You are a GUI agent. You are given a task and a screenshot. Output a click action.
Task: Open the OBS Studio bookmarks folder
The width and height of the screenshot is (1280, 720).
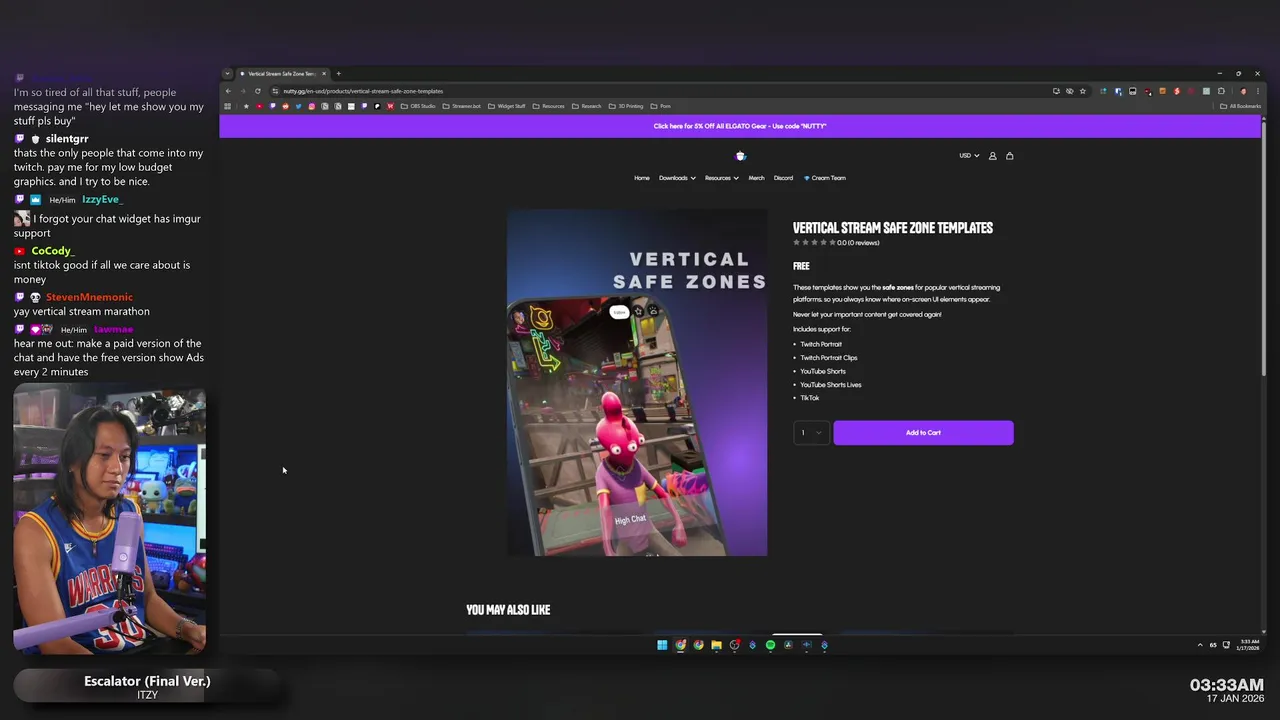click(418, 106)
